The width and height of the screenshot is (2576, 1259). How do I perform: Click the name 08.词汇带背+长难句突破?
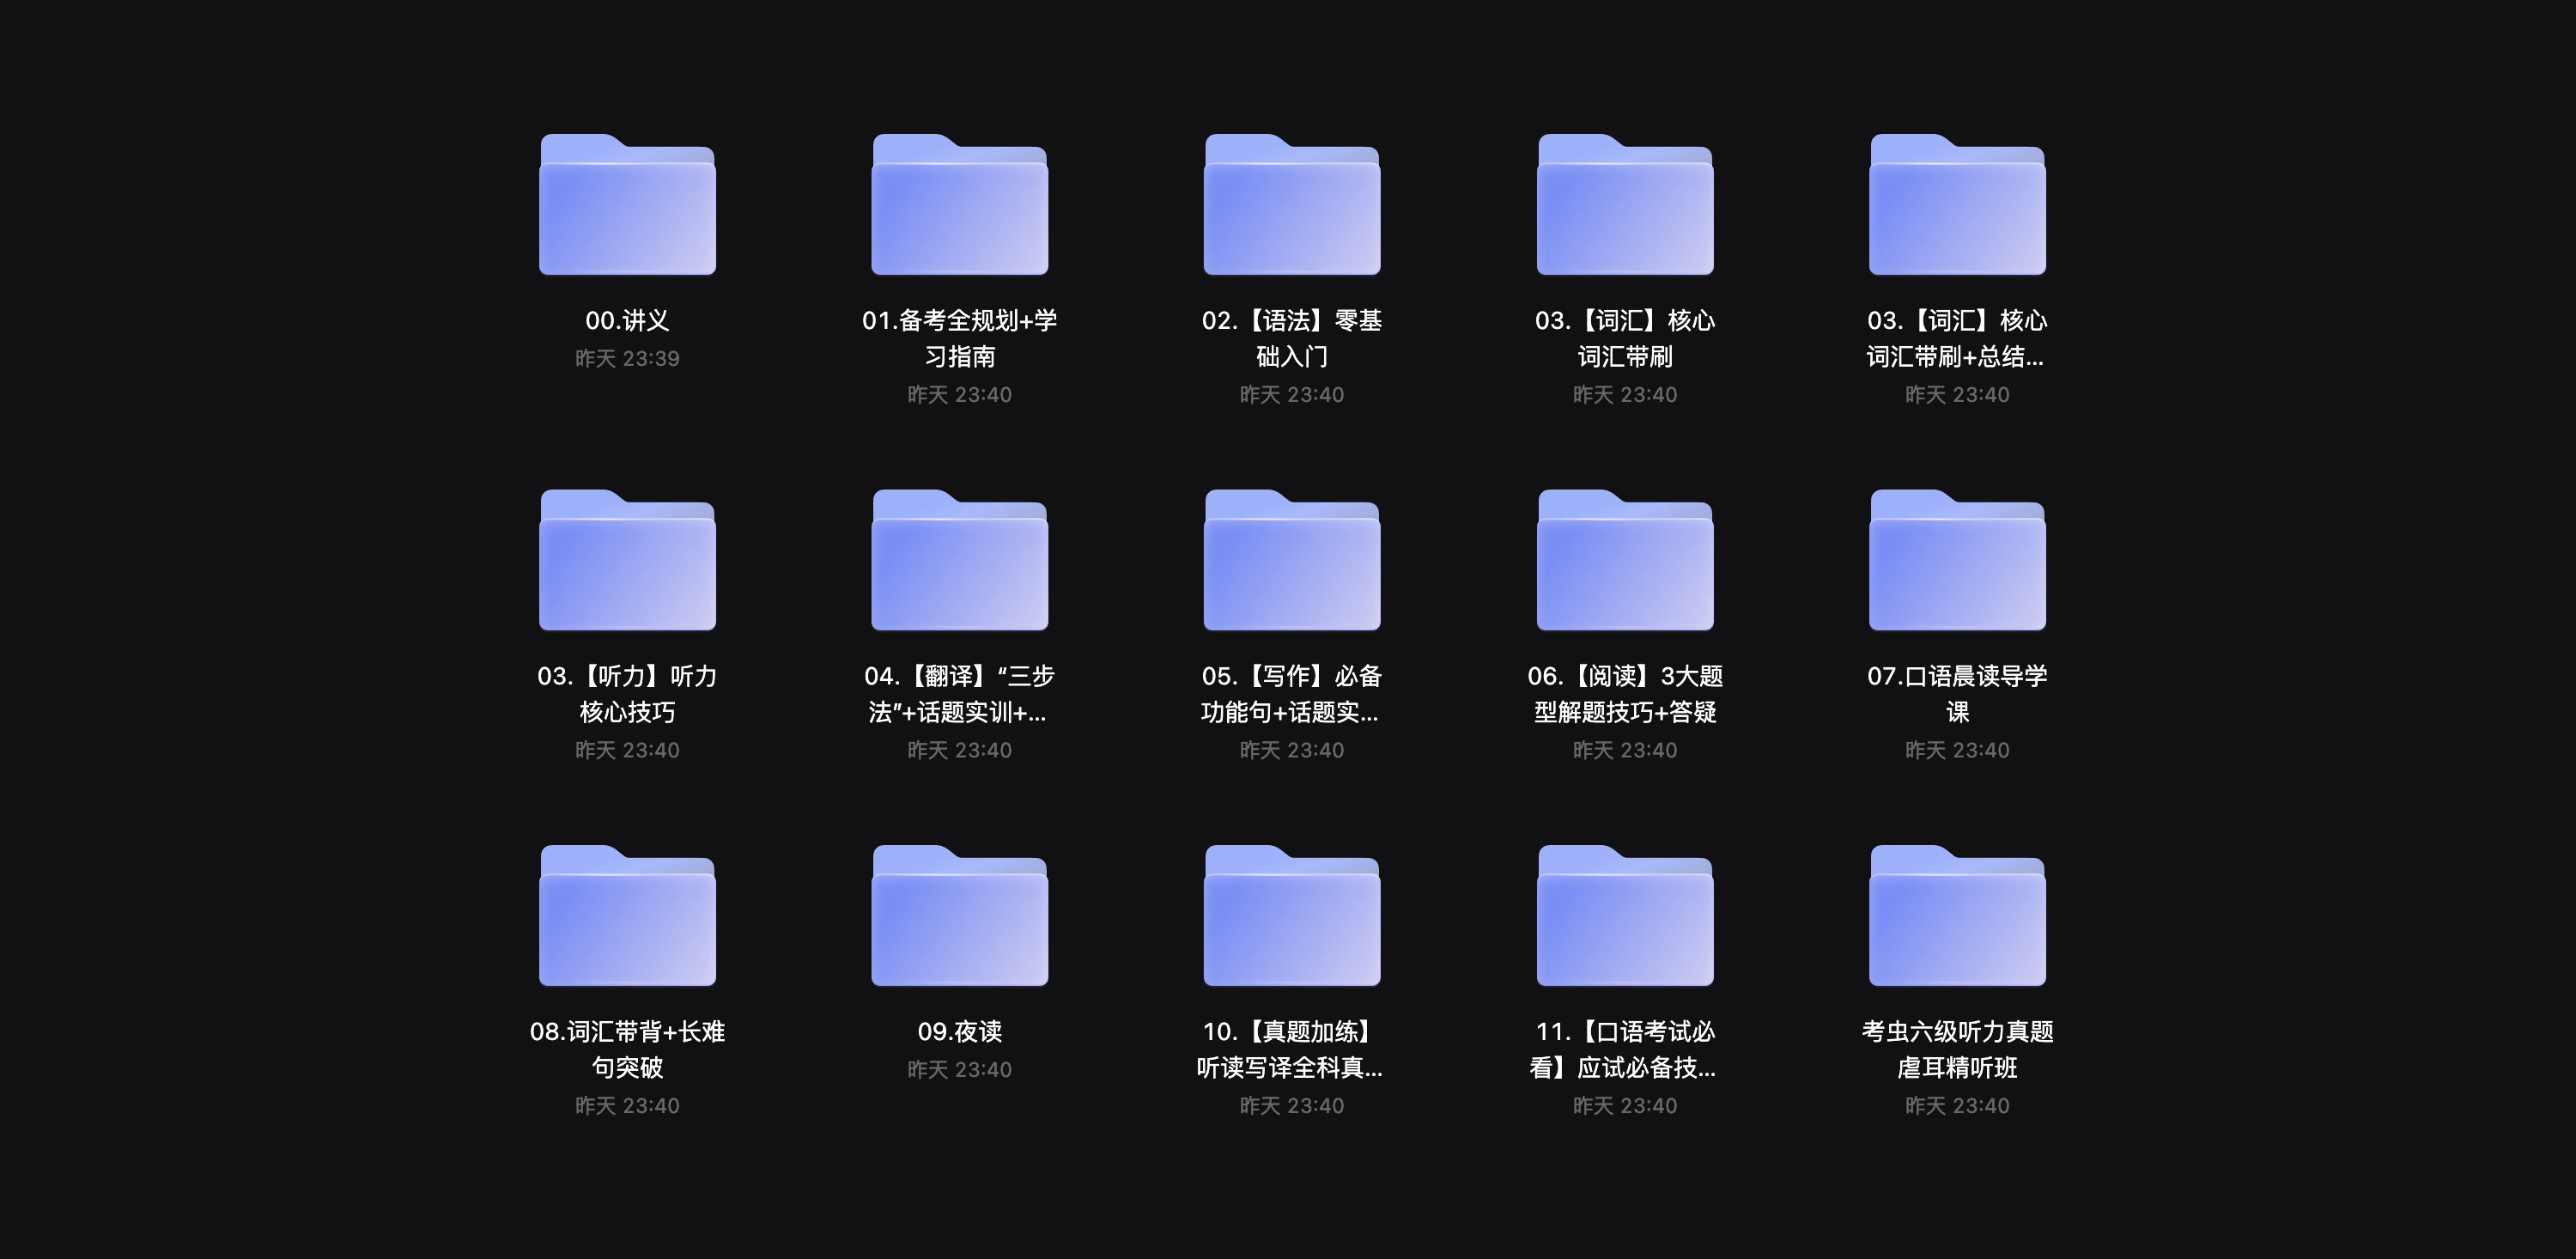pyautogui.click(x=627, y=1049)
